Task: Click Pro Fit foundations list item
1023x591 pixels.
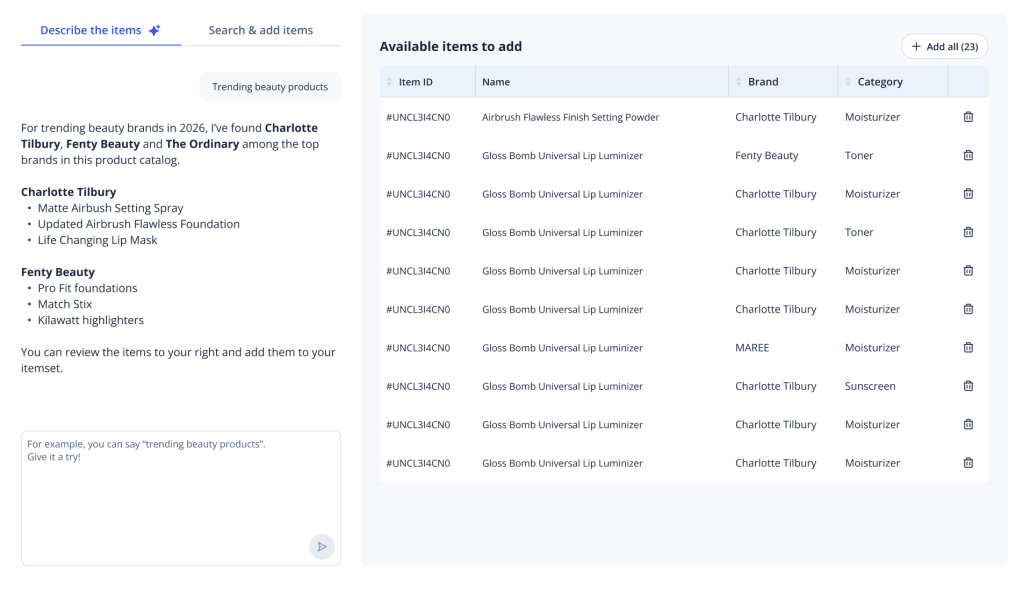Action: pyautogui.click(x=87, y=288)
